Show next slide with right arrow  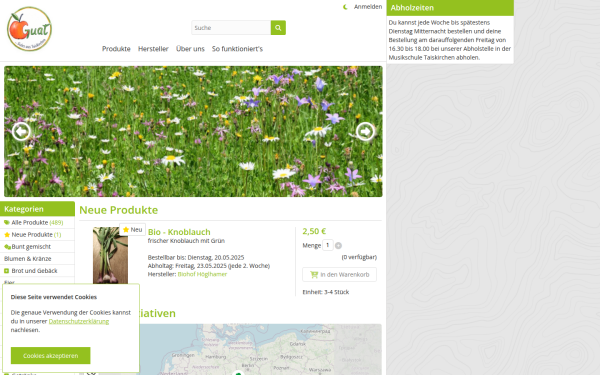coord(365,132)
